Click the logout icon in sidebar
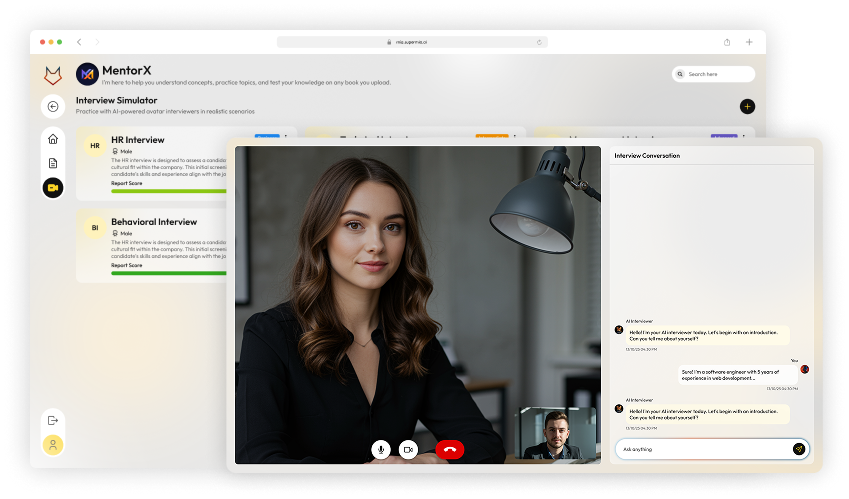Viewport: 849px width, 499px height. (x=53, y=421)
